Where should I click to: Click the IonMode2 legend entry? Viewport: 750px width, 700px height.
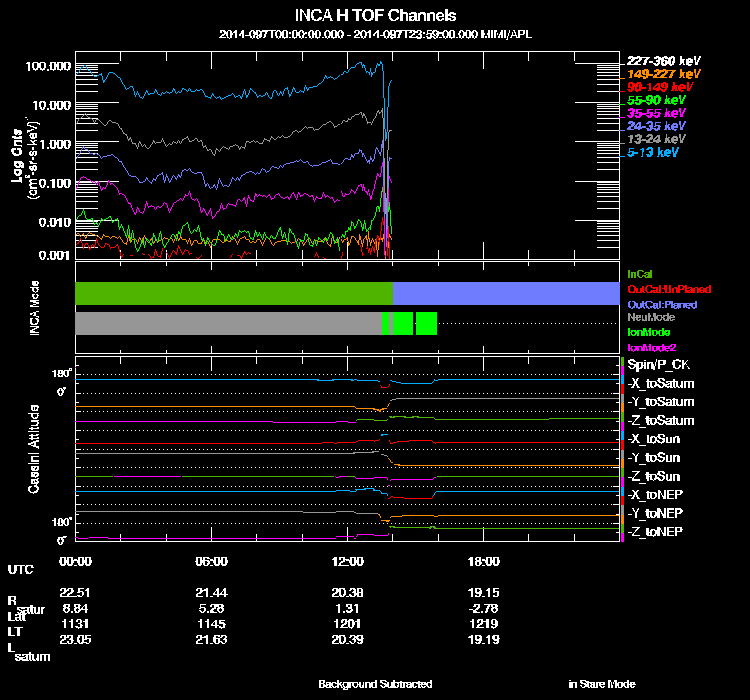[x=652, y=347]
